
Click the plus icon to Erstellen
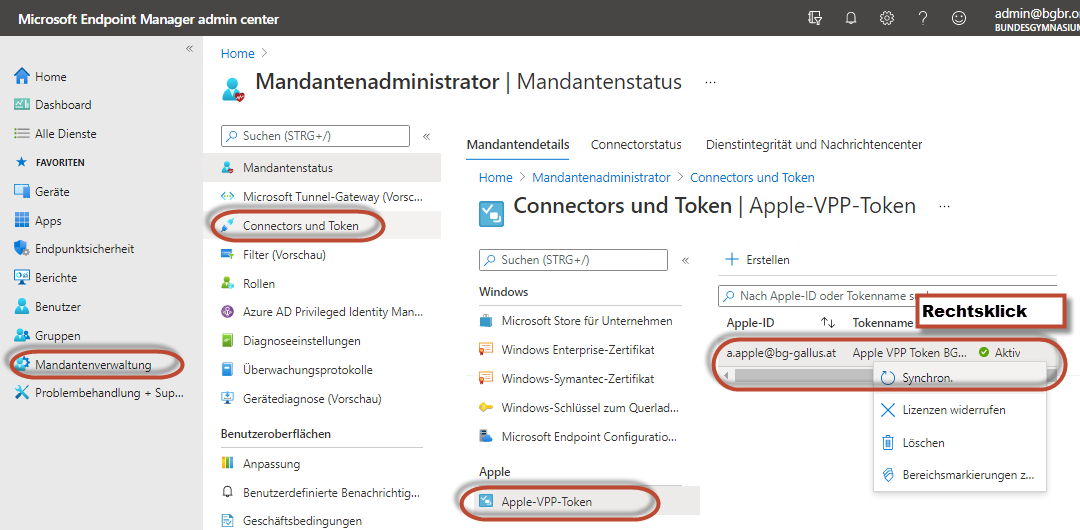[x=731, y=259]
